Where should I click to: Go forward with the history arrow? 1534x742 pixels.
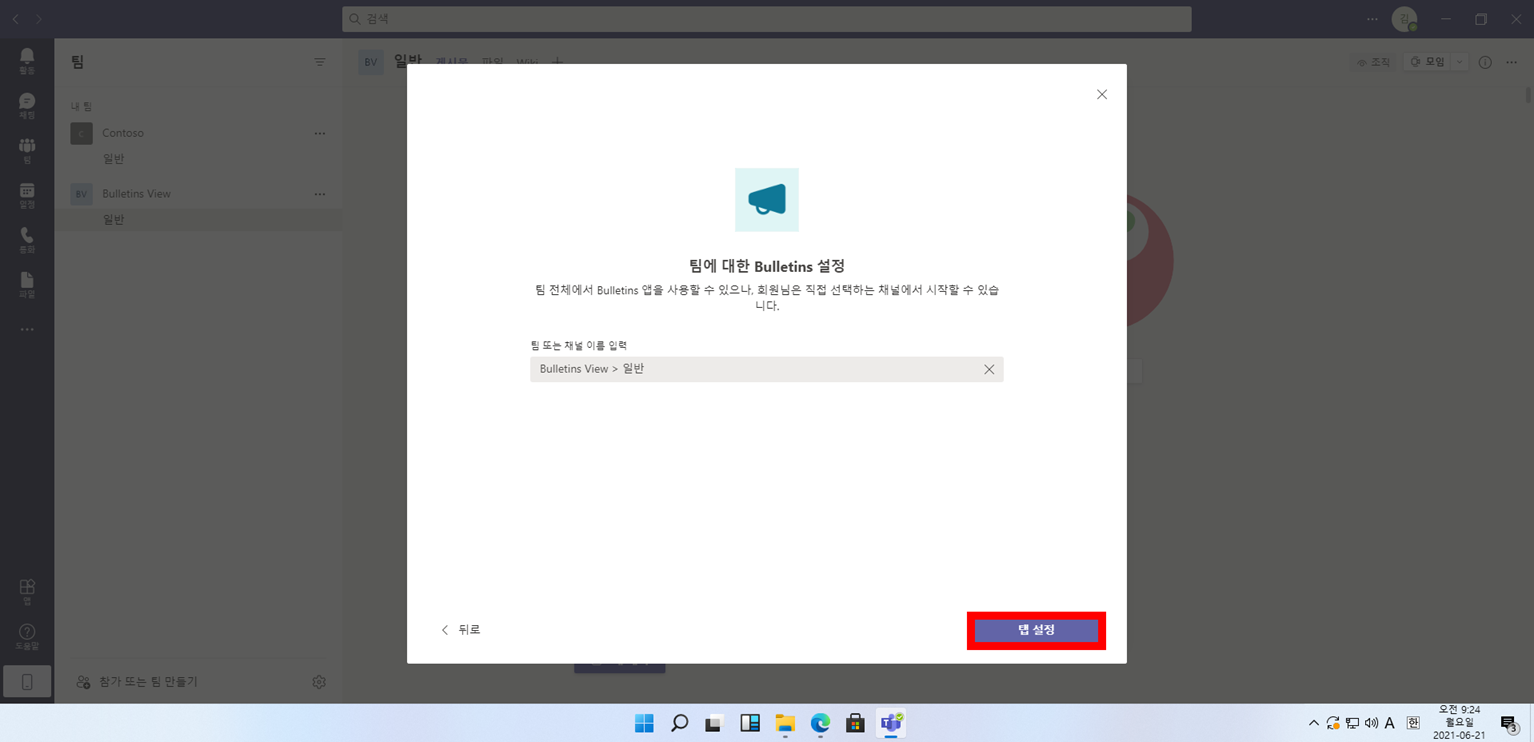tap(39, 19)
